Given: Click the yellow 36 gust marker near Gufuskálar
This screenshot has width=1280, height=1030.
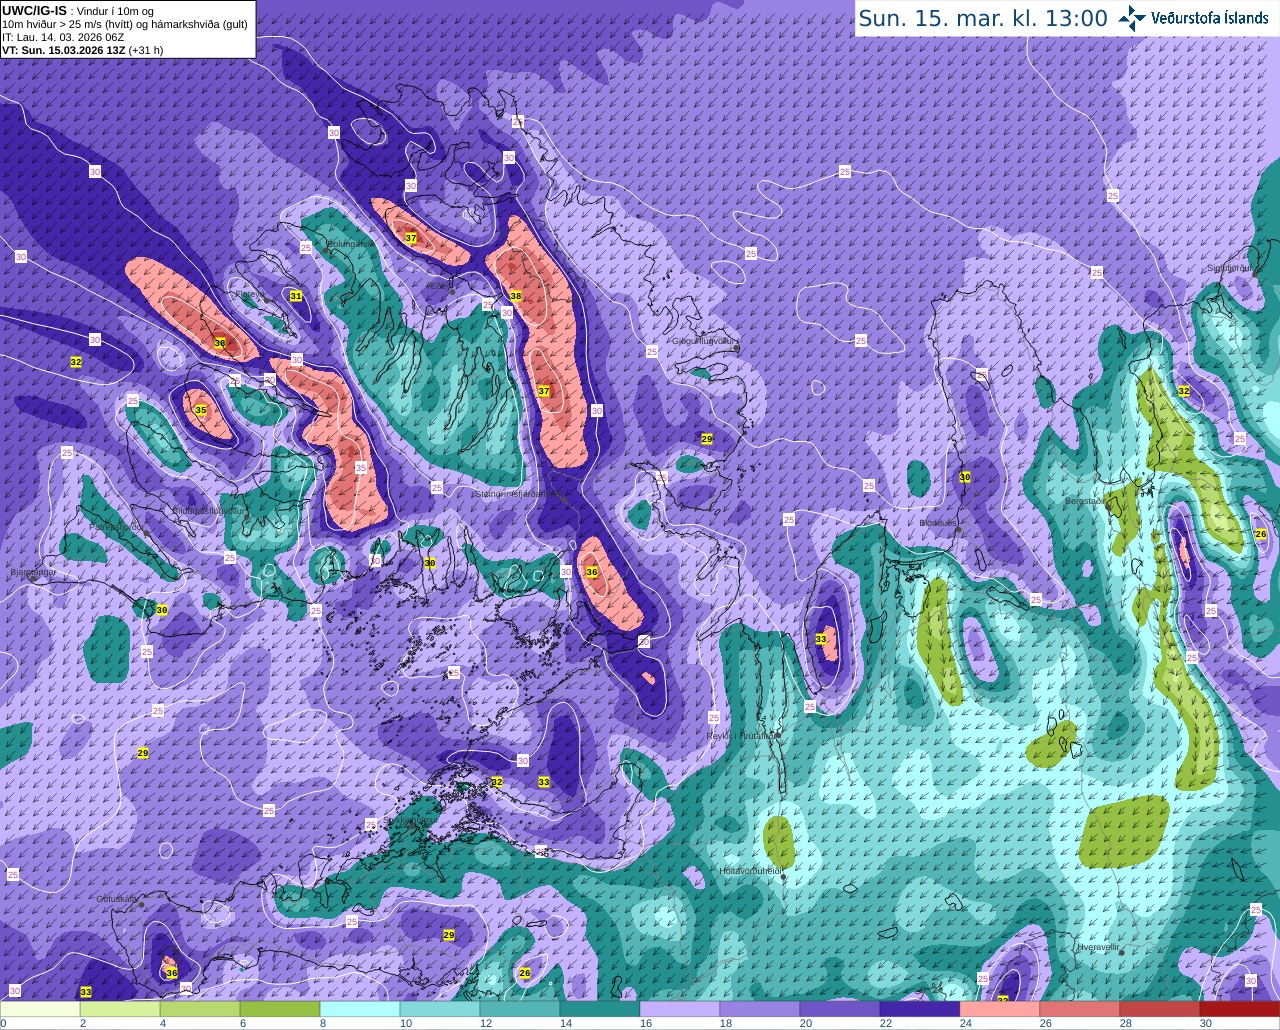Looking at the screenshot, I should coord(171,972).
